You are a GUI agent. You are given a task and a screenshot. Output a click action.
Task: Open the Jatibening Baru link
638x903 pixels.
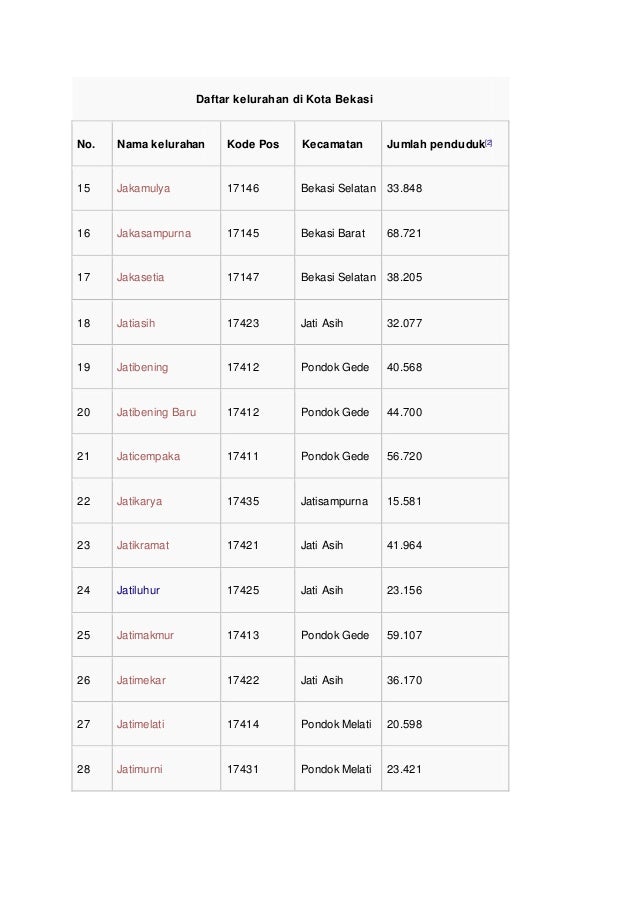coord(156,412)
